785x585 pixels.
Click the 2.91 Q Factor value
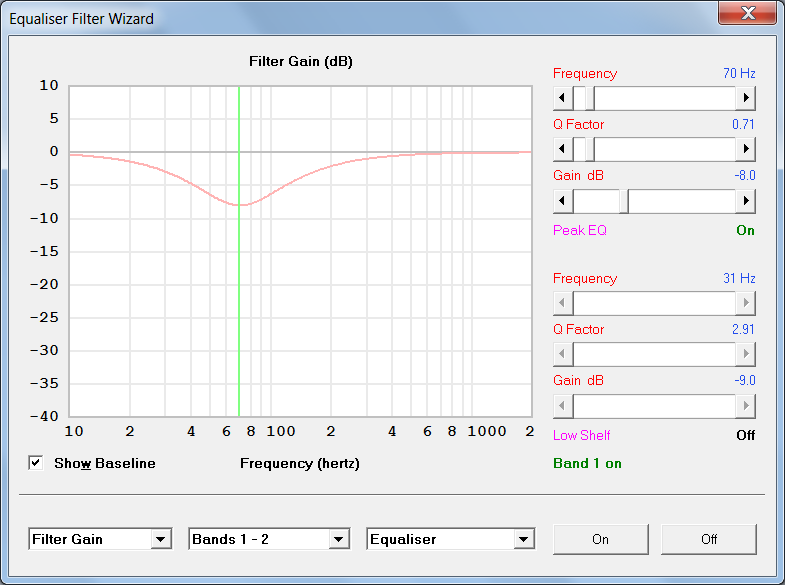743,330
